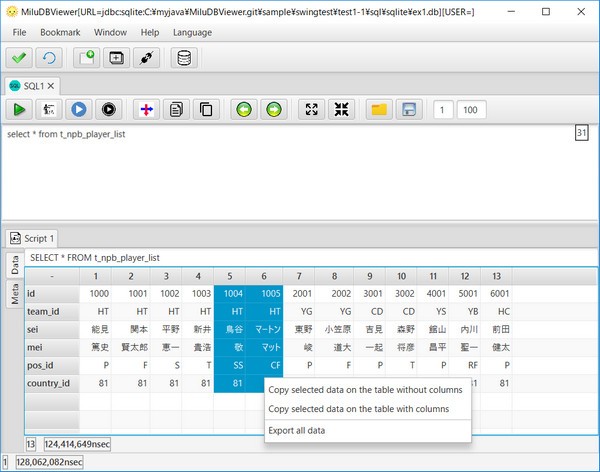Screen dimensions: 600x472
Task: Click the yellow folder open icon
Action: tap(379, 109)
